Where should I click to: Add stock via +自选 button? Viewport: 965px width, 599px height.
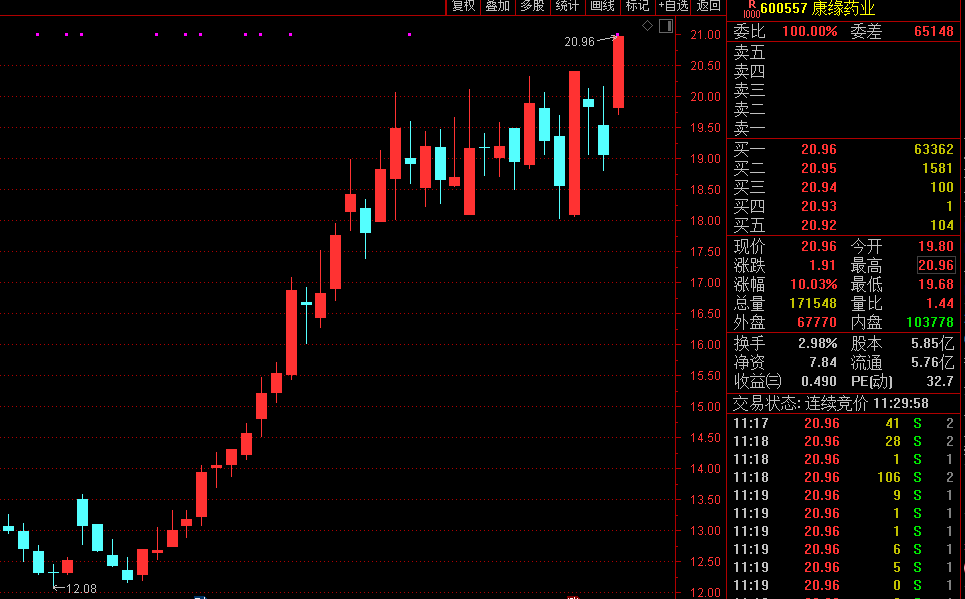673,6
